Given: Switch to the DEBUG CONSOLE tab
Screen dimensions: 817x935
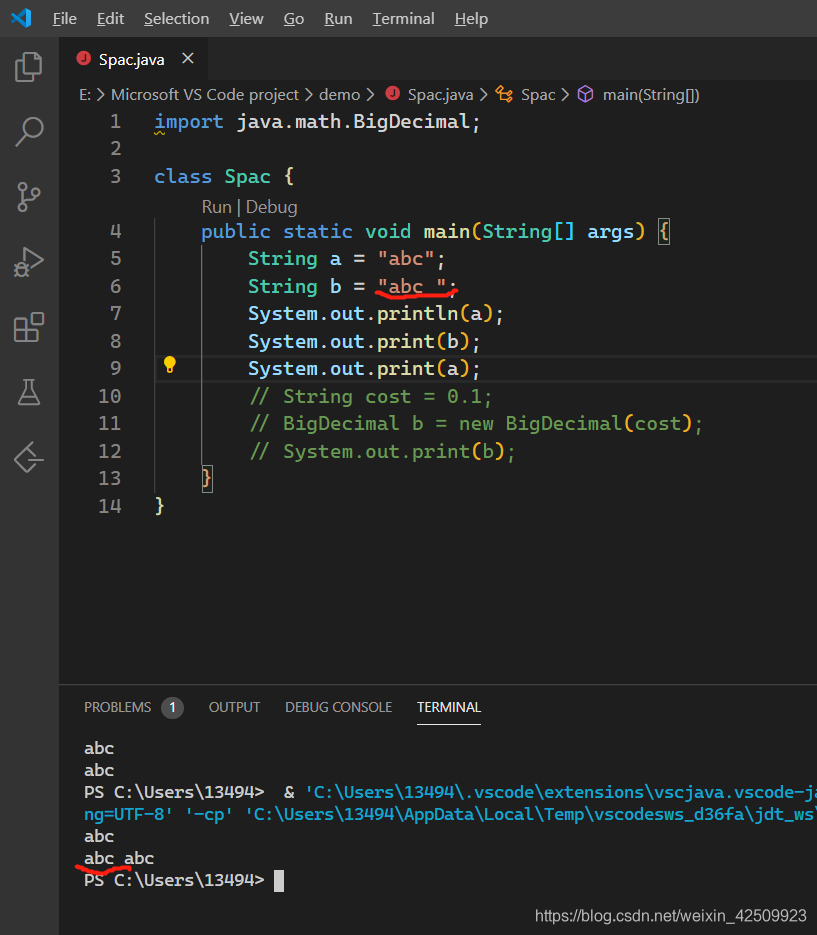Looking at the screenshot, I should pos(339,707).
